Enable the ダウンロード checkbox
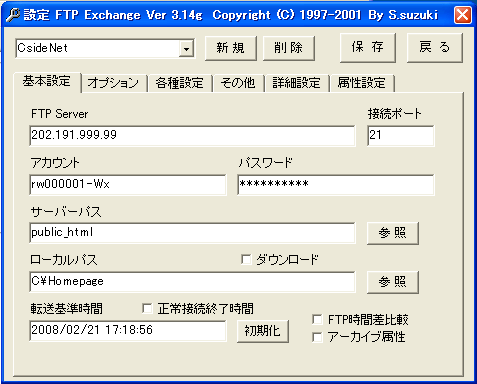Viewport: 477px width, 384px height. click(x=246, y=259)
